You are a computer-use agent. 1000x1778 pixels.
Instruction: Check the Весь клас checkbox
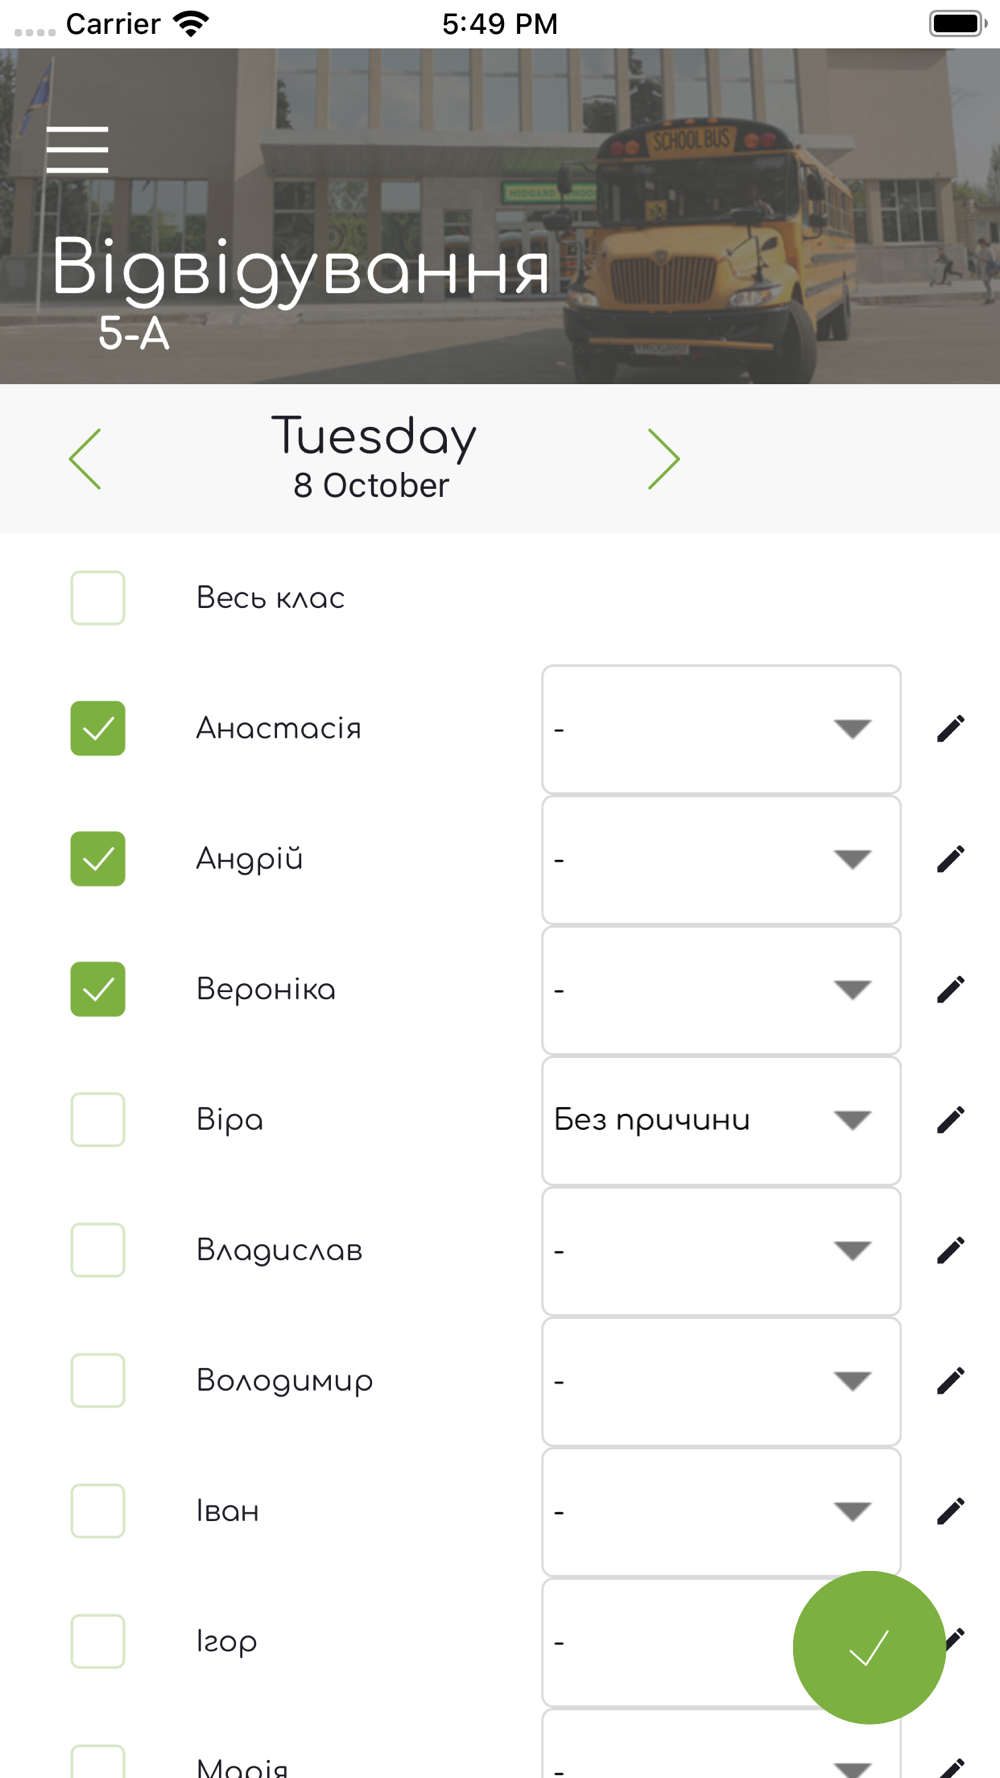[98, 598]
